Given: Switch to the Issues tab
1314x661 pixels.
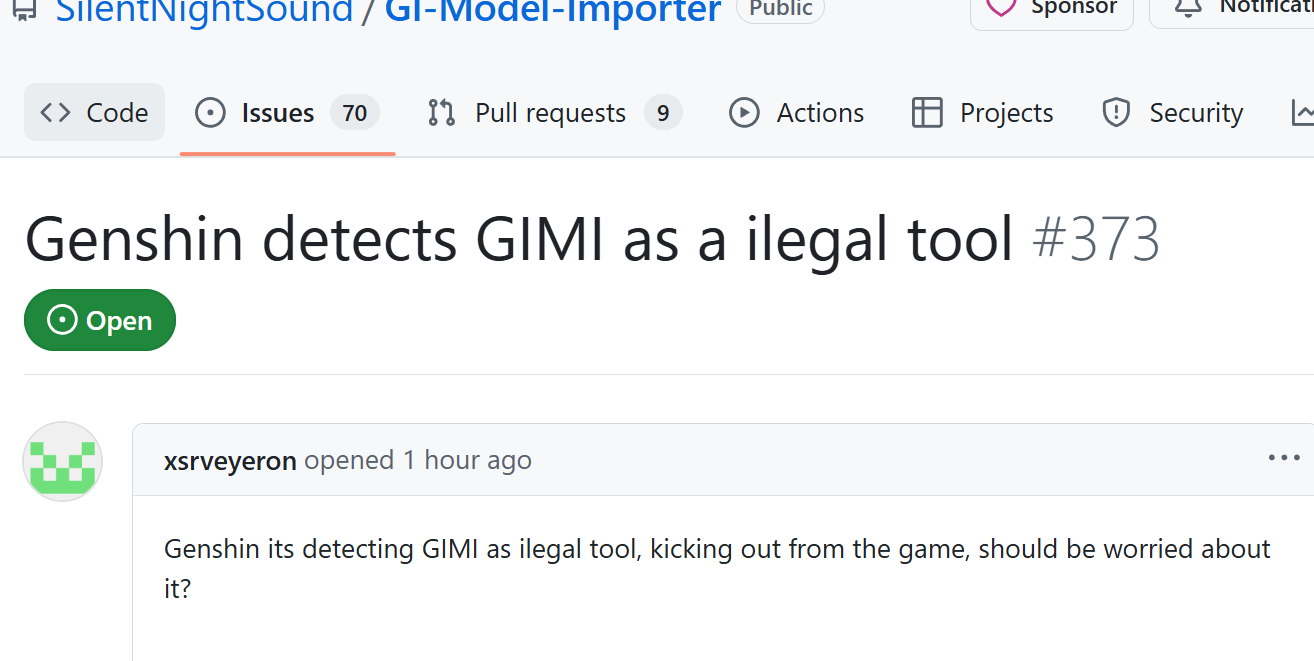Looking at the screenshot, I should pos(287,113).
